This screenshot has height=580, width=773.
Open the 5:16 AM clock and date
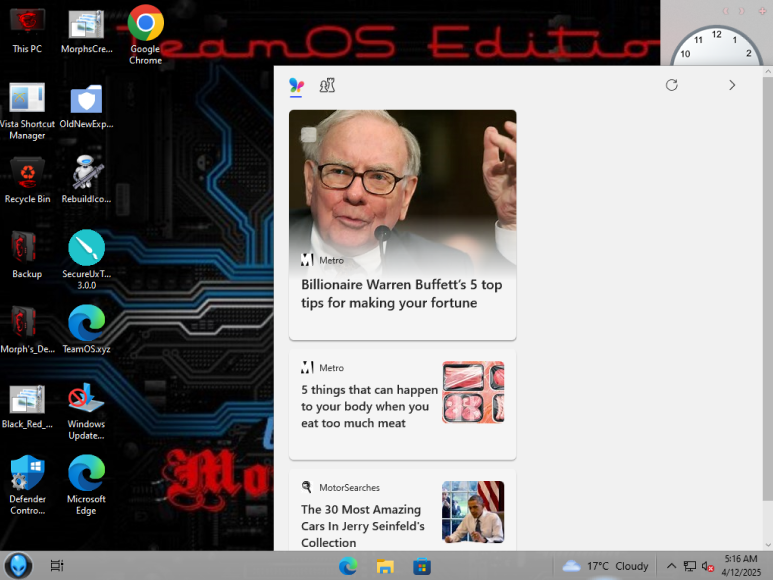(741, 566)
